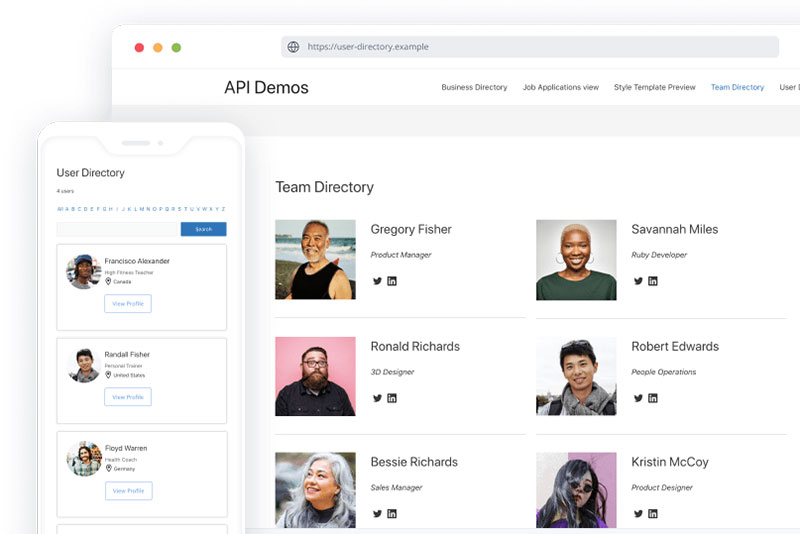Click Bessie Richards' photo
800x534 pixels.
(x=315, y=490)
